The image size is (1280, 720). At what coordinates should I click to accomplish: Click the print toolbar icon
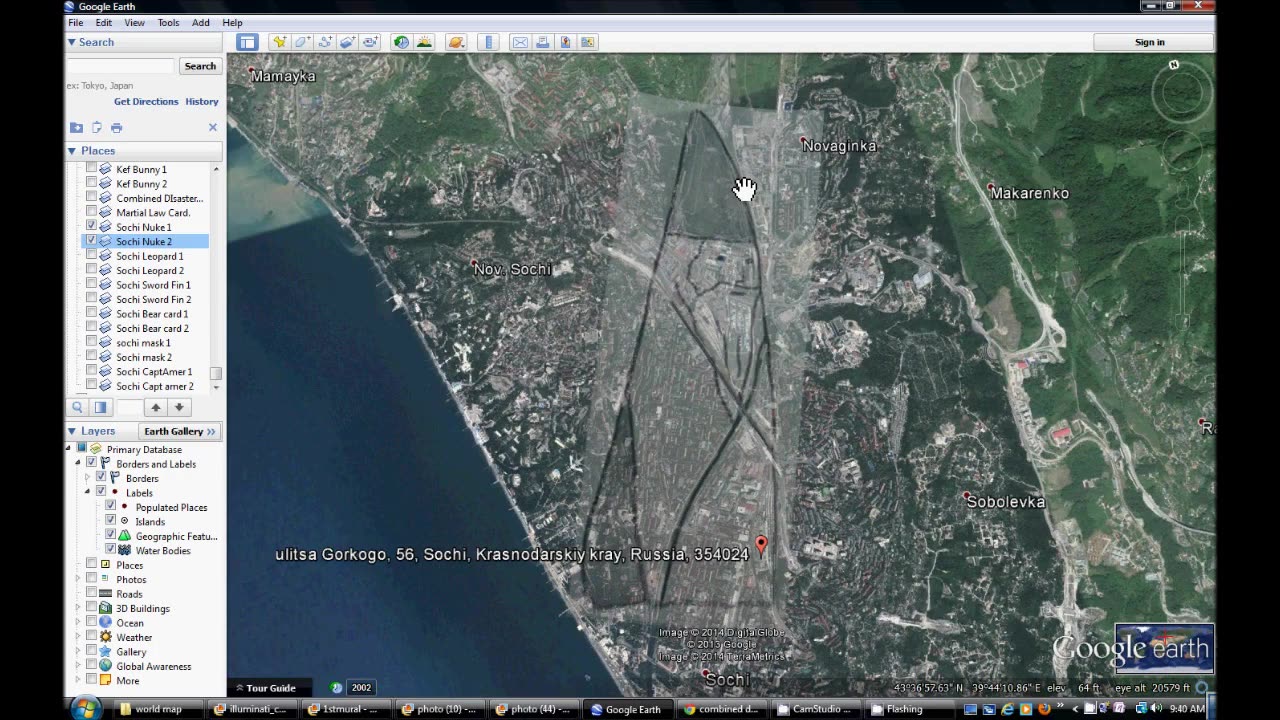tap(542, 42)
